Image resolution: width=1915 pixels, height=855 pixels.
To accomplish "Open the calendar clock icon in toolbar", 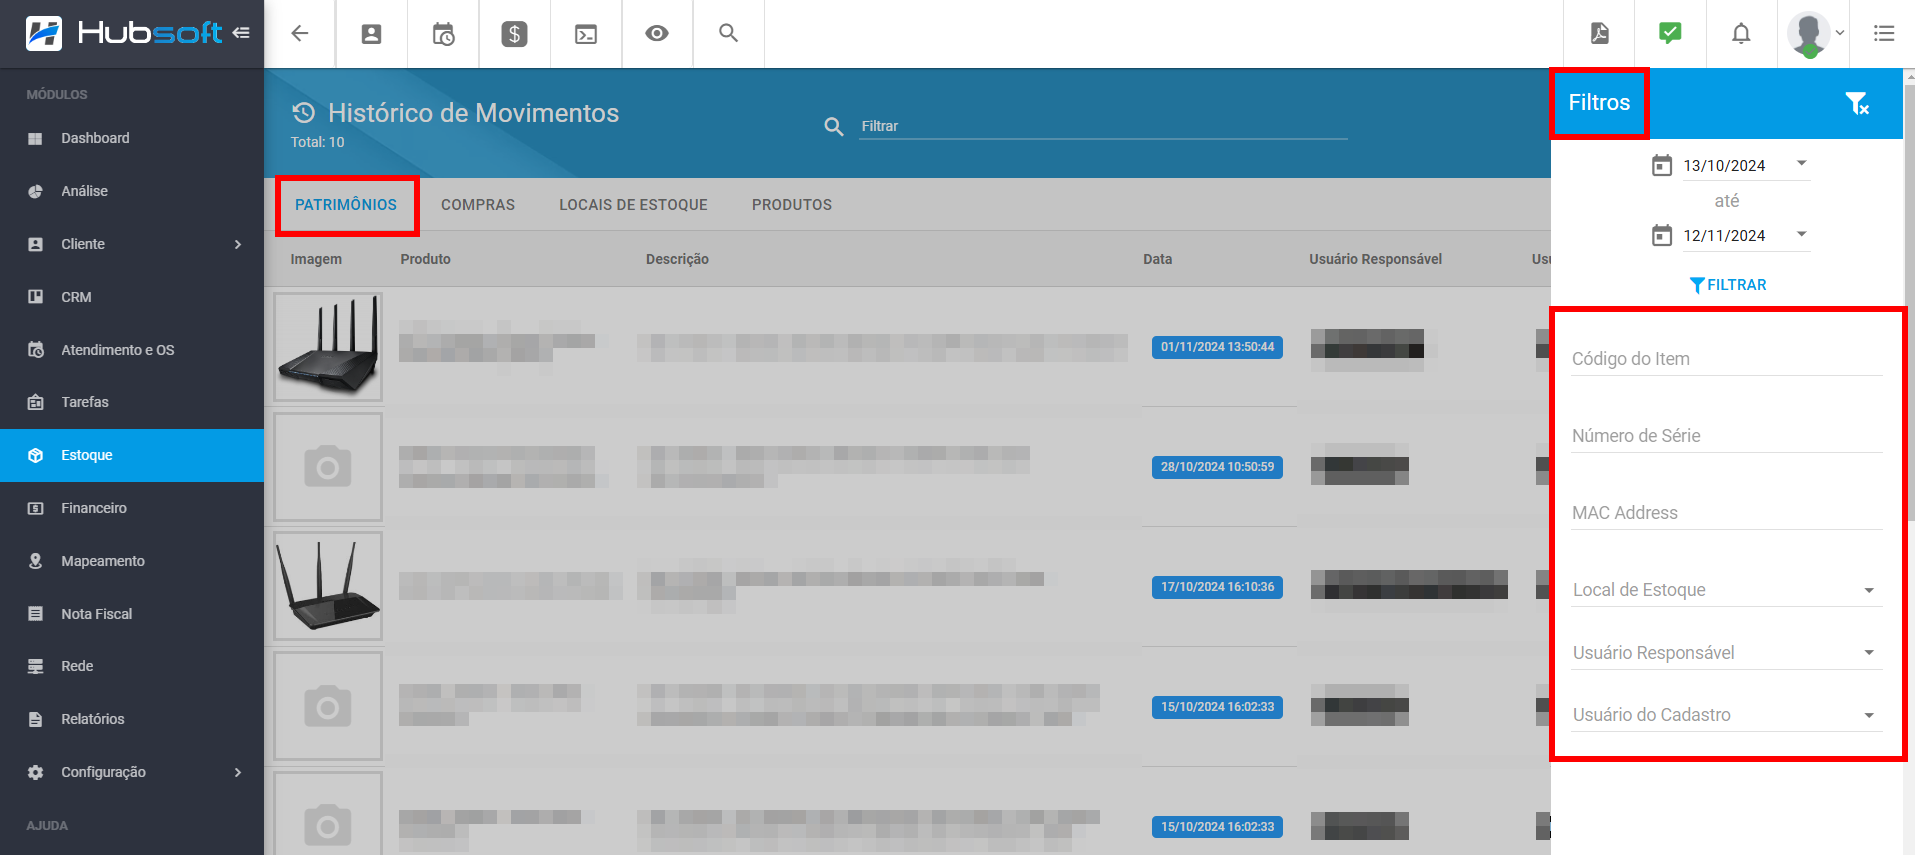I will click(x=443, y=34).
